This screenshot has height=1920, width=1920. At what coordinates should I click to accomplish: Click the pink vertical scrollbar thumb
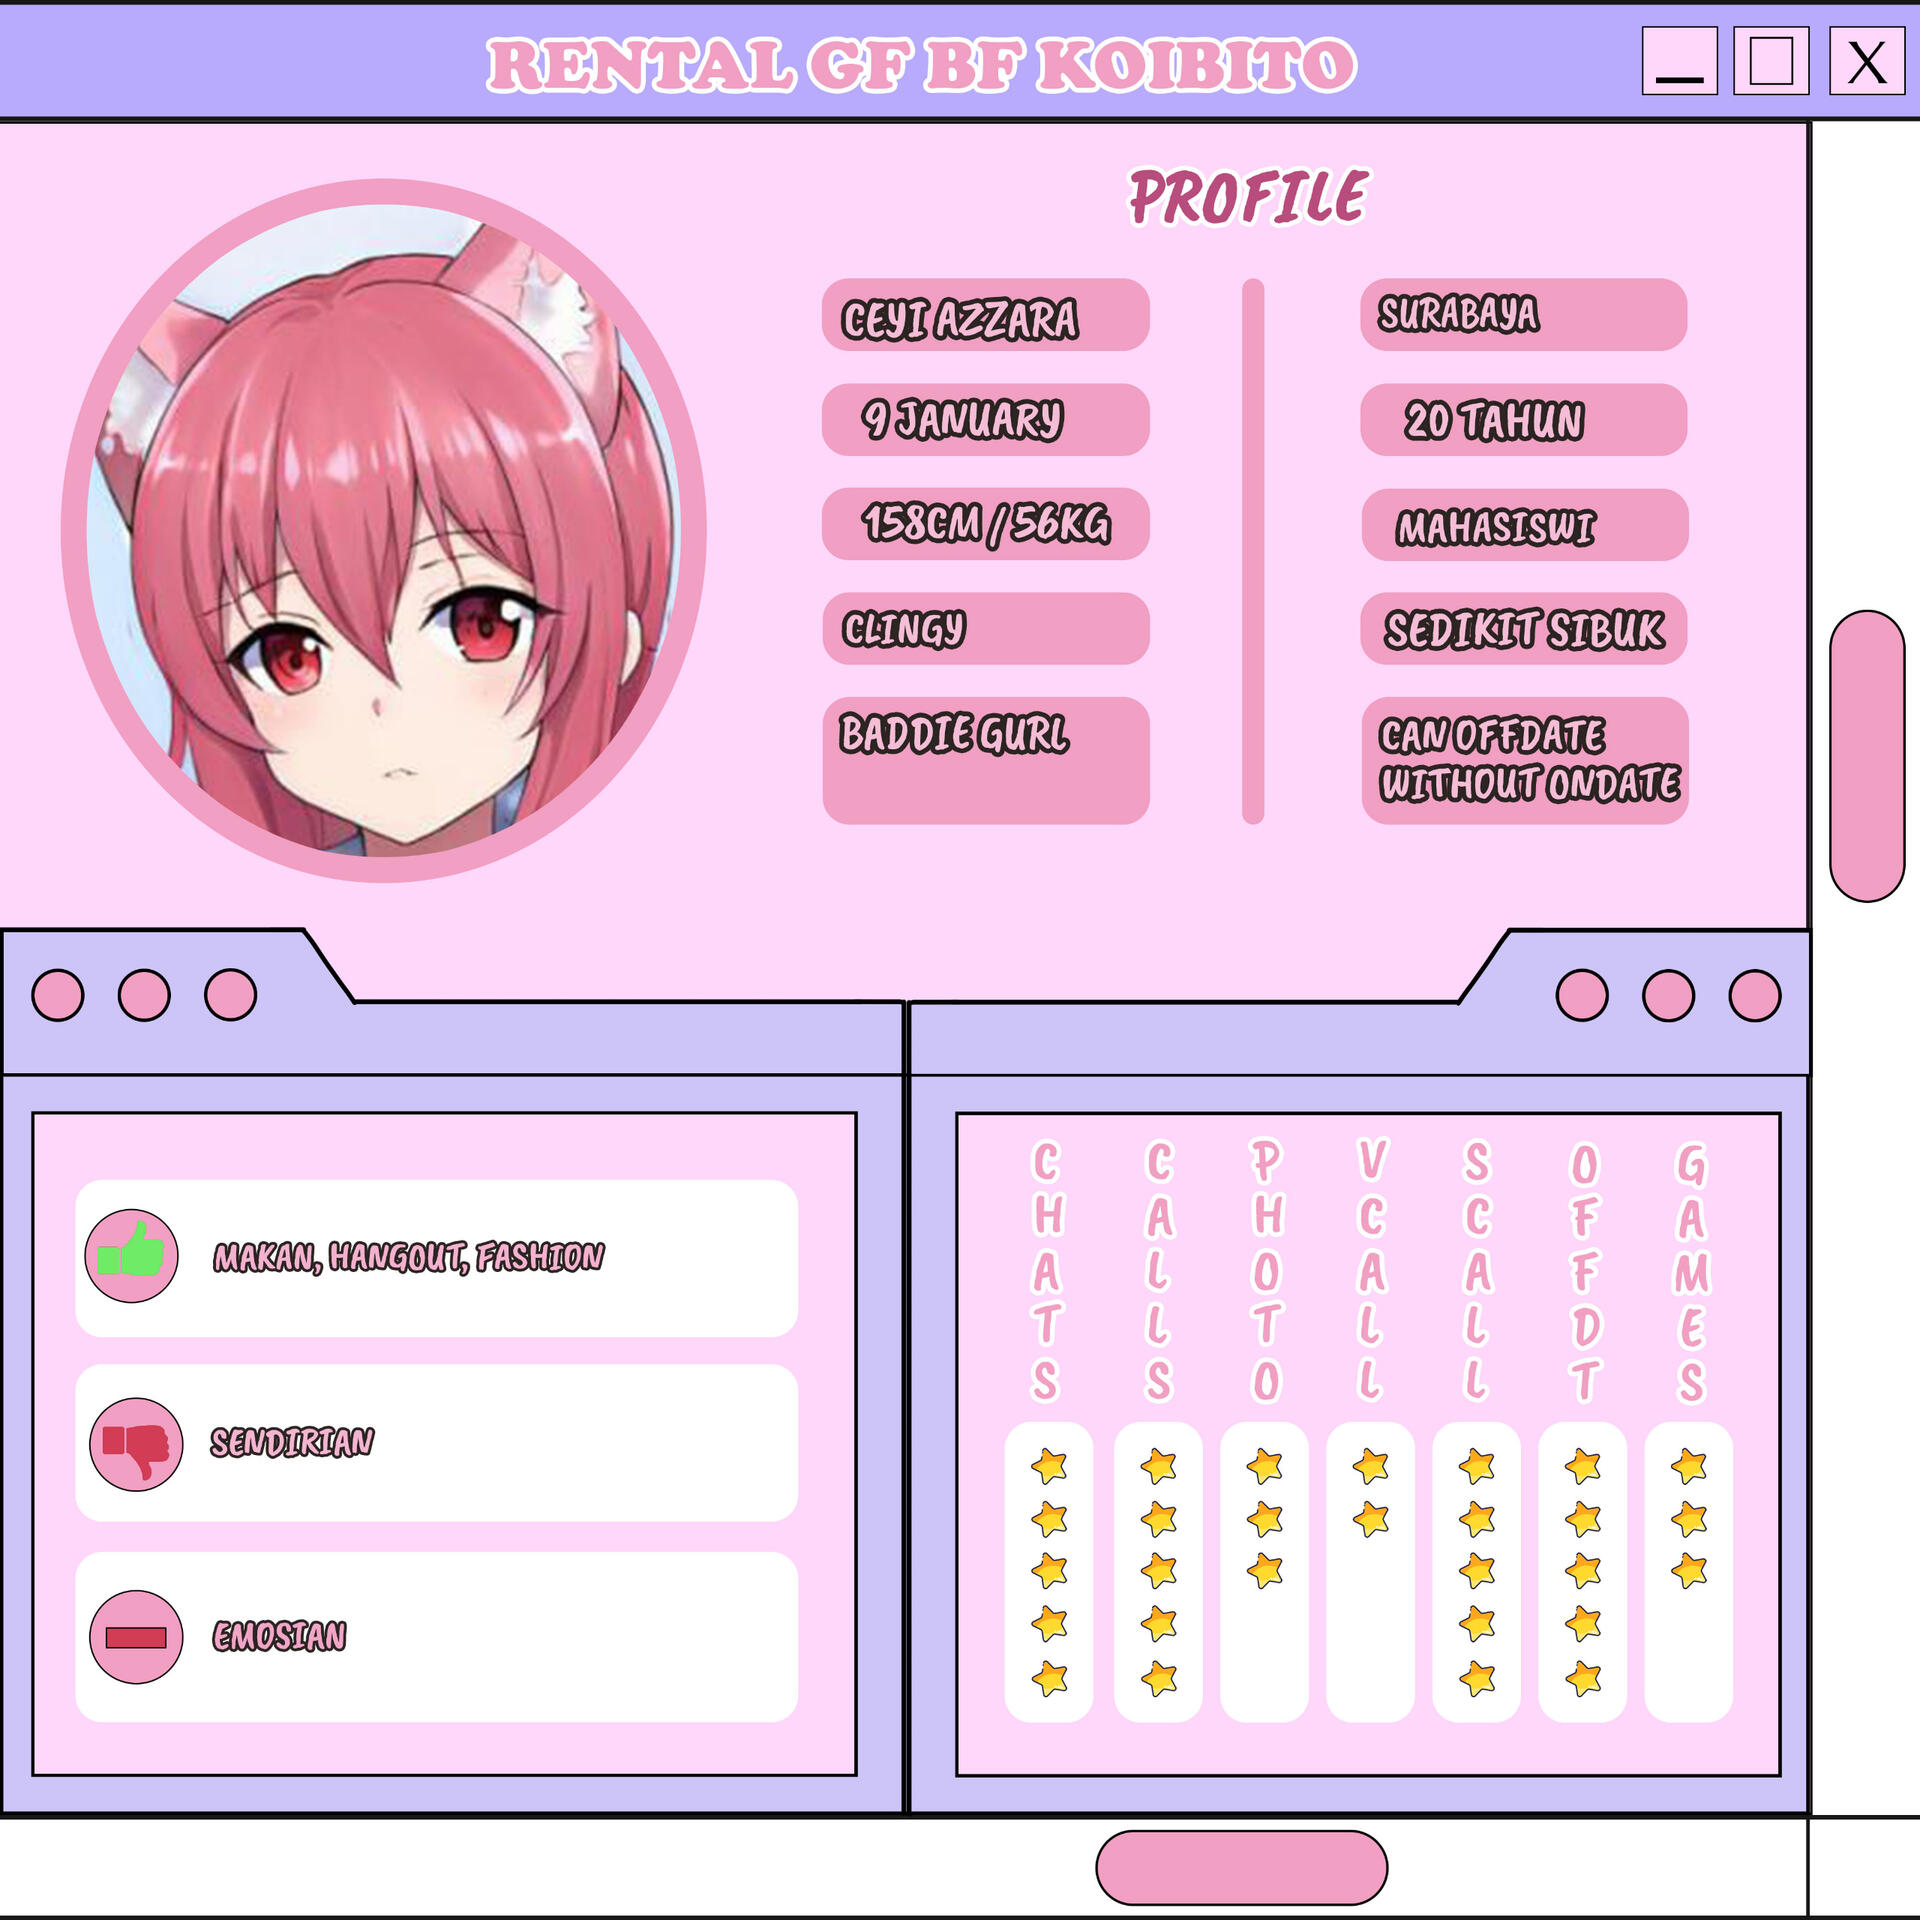tap(1866, 755)
